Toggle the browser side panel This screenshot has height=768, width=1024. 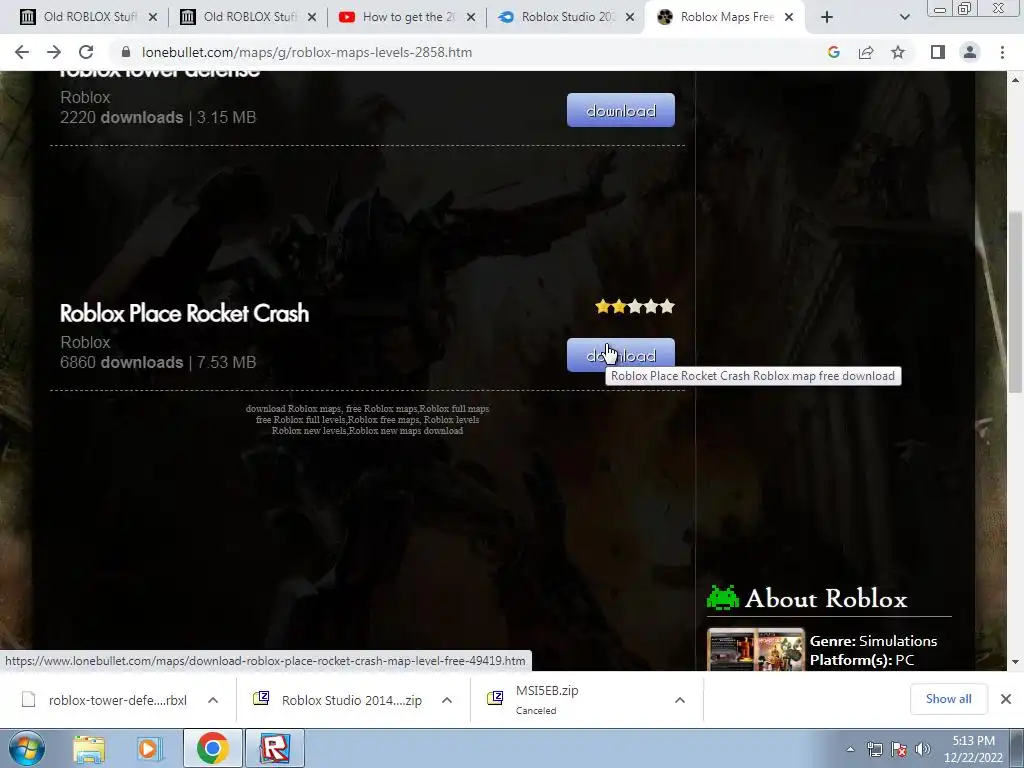point(938,52)
